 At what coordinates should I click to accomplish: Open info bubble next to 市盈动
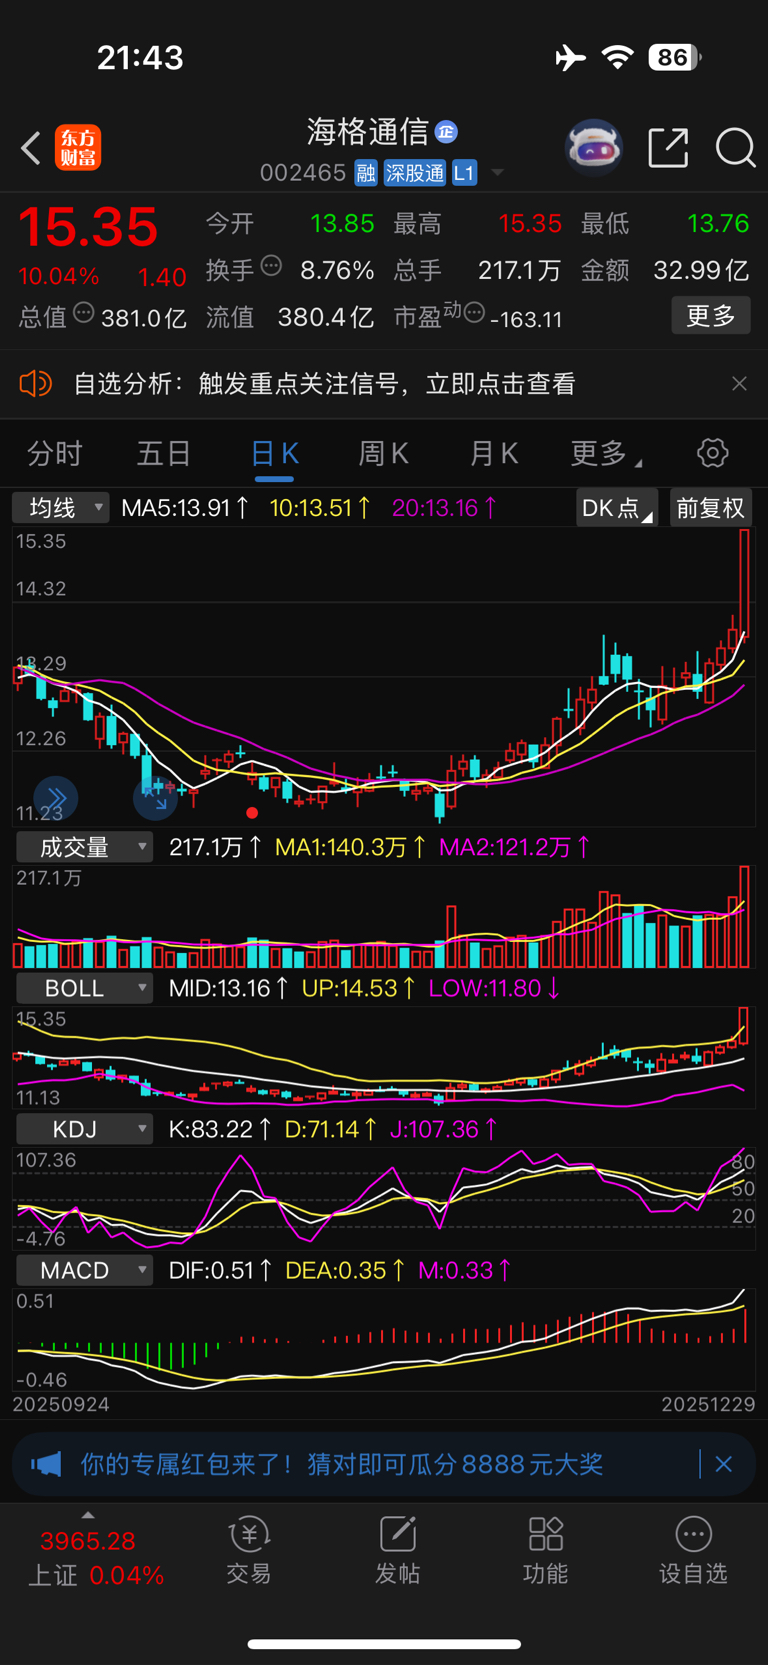[474, 313]
